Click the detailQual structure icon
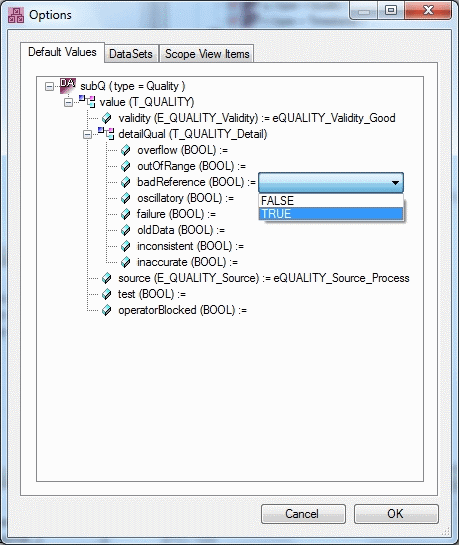 point(106,133)
